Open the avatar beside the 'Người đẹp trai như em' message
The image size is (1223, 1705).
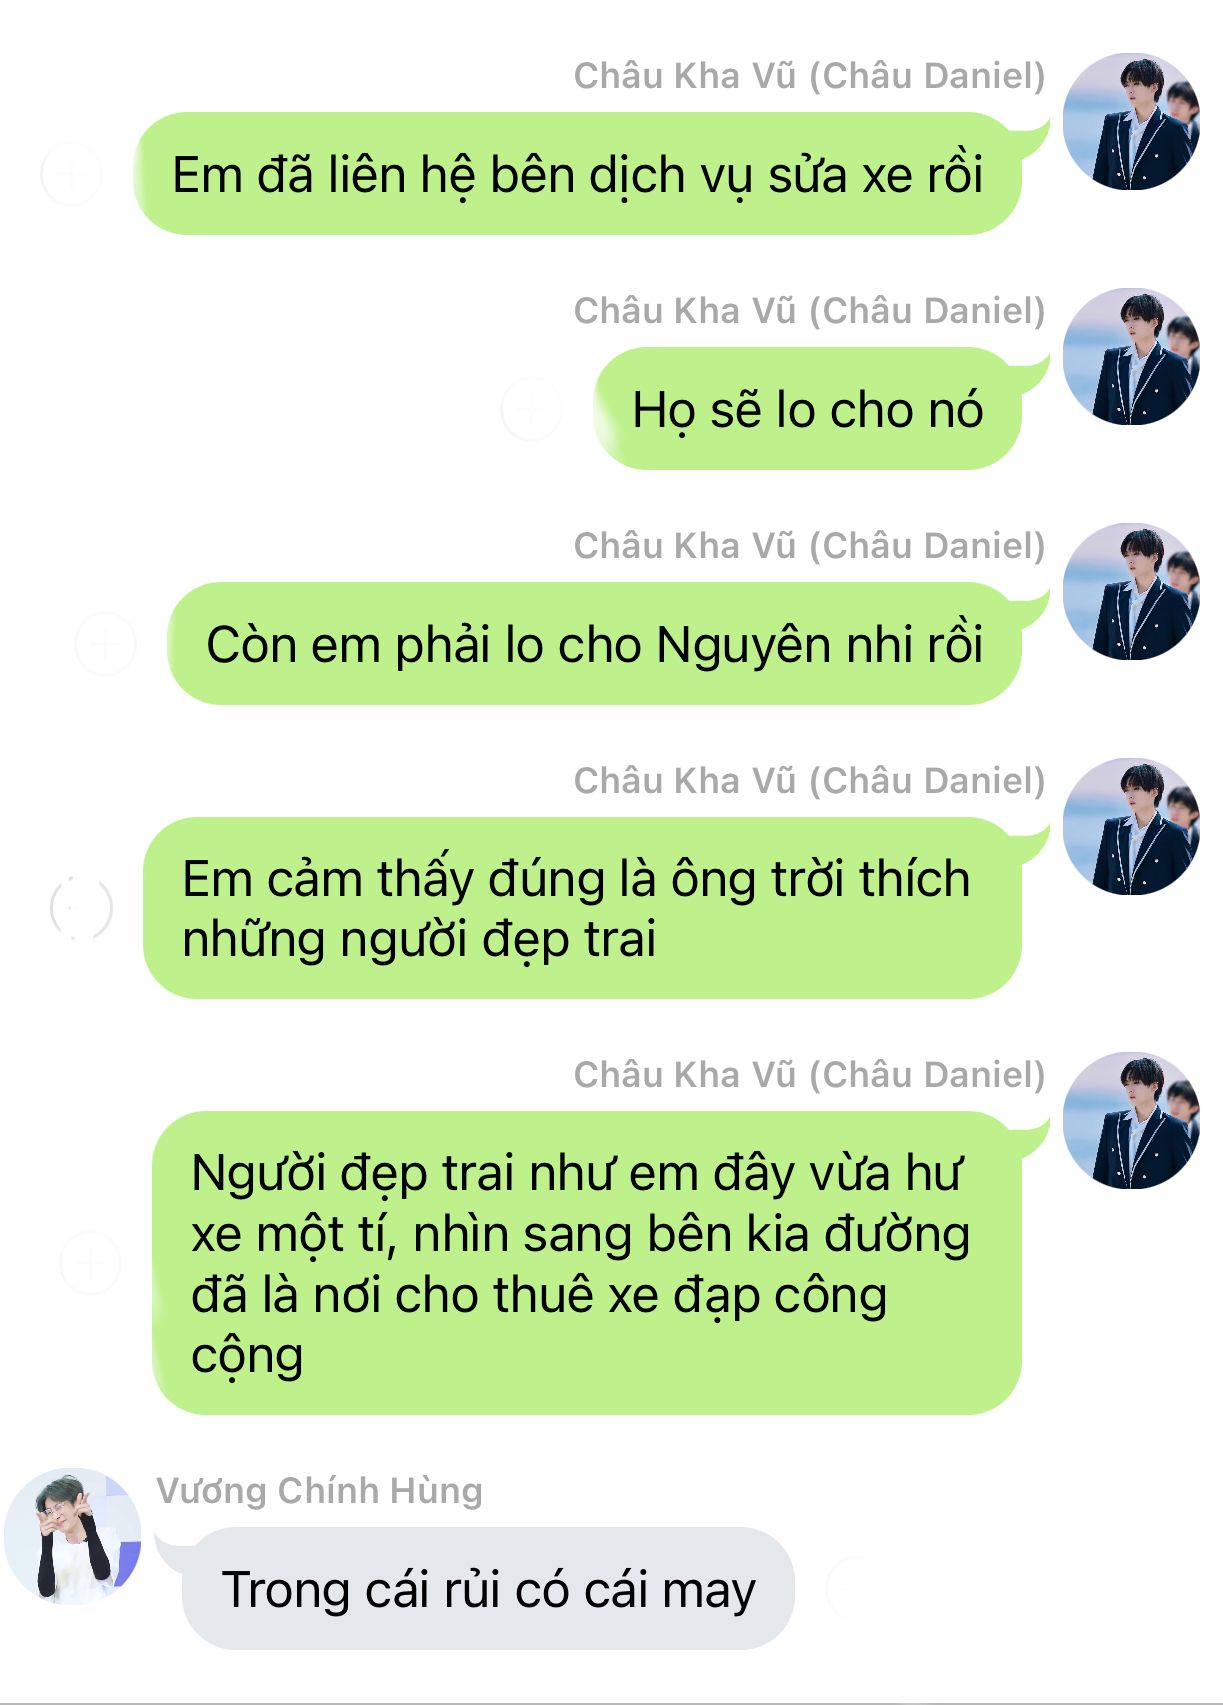tap(1131, 1121)
